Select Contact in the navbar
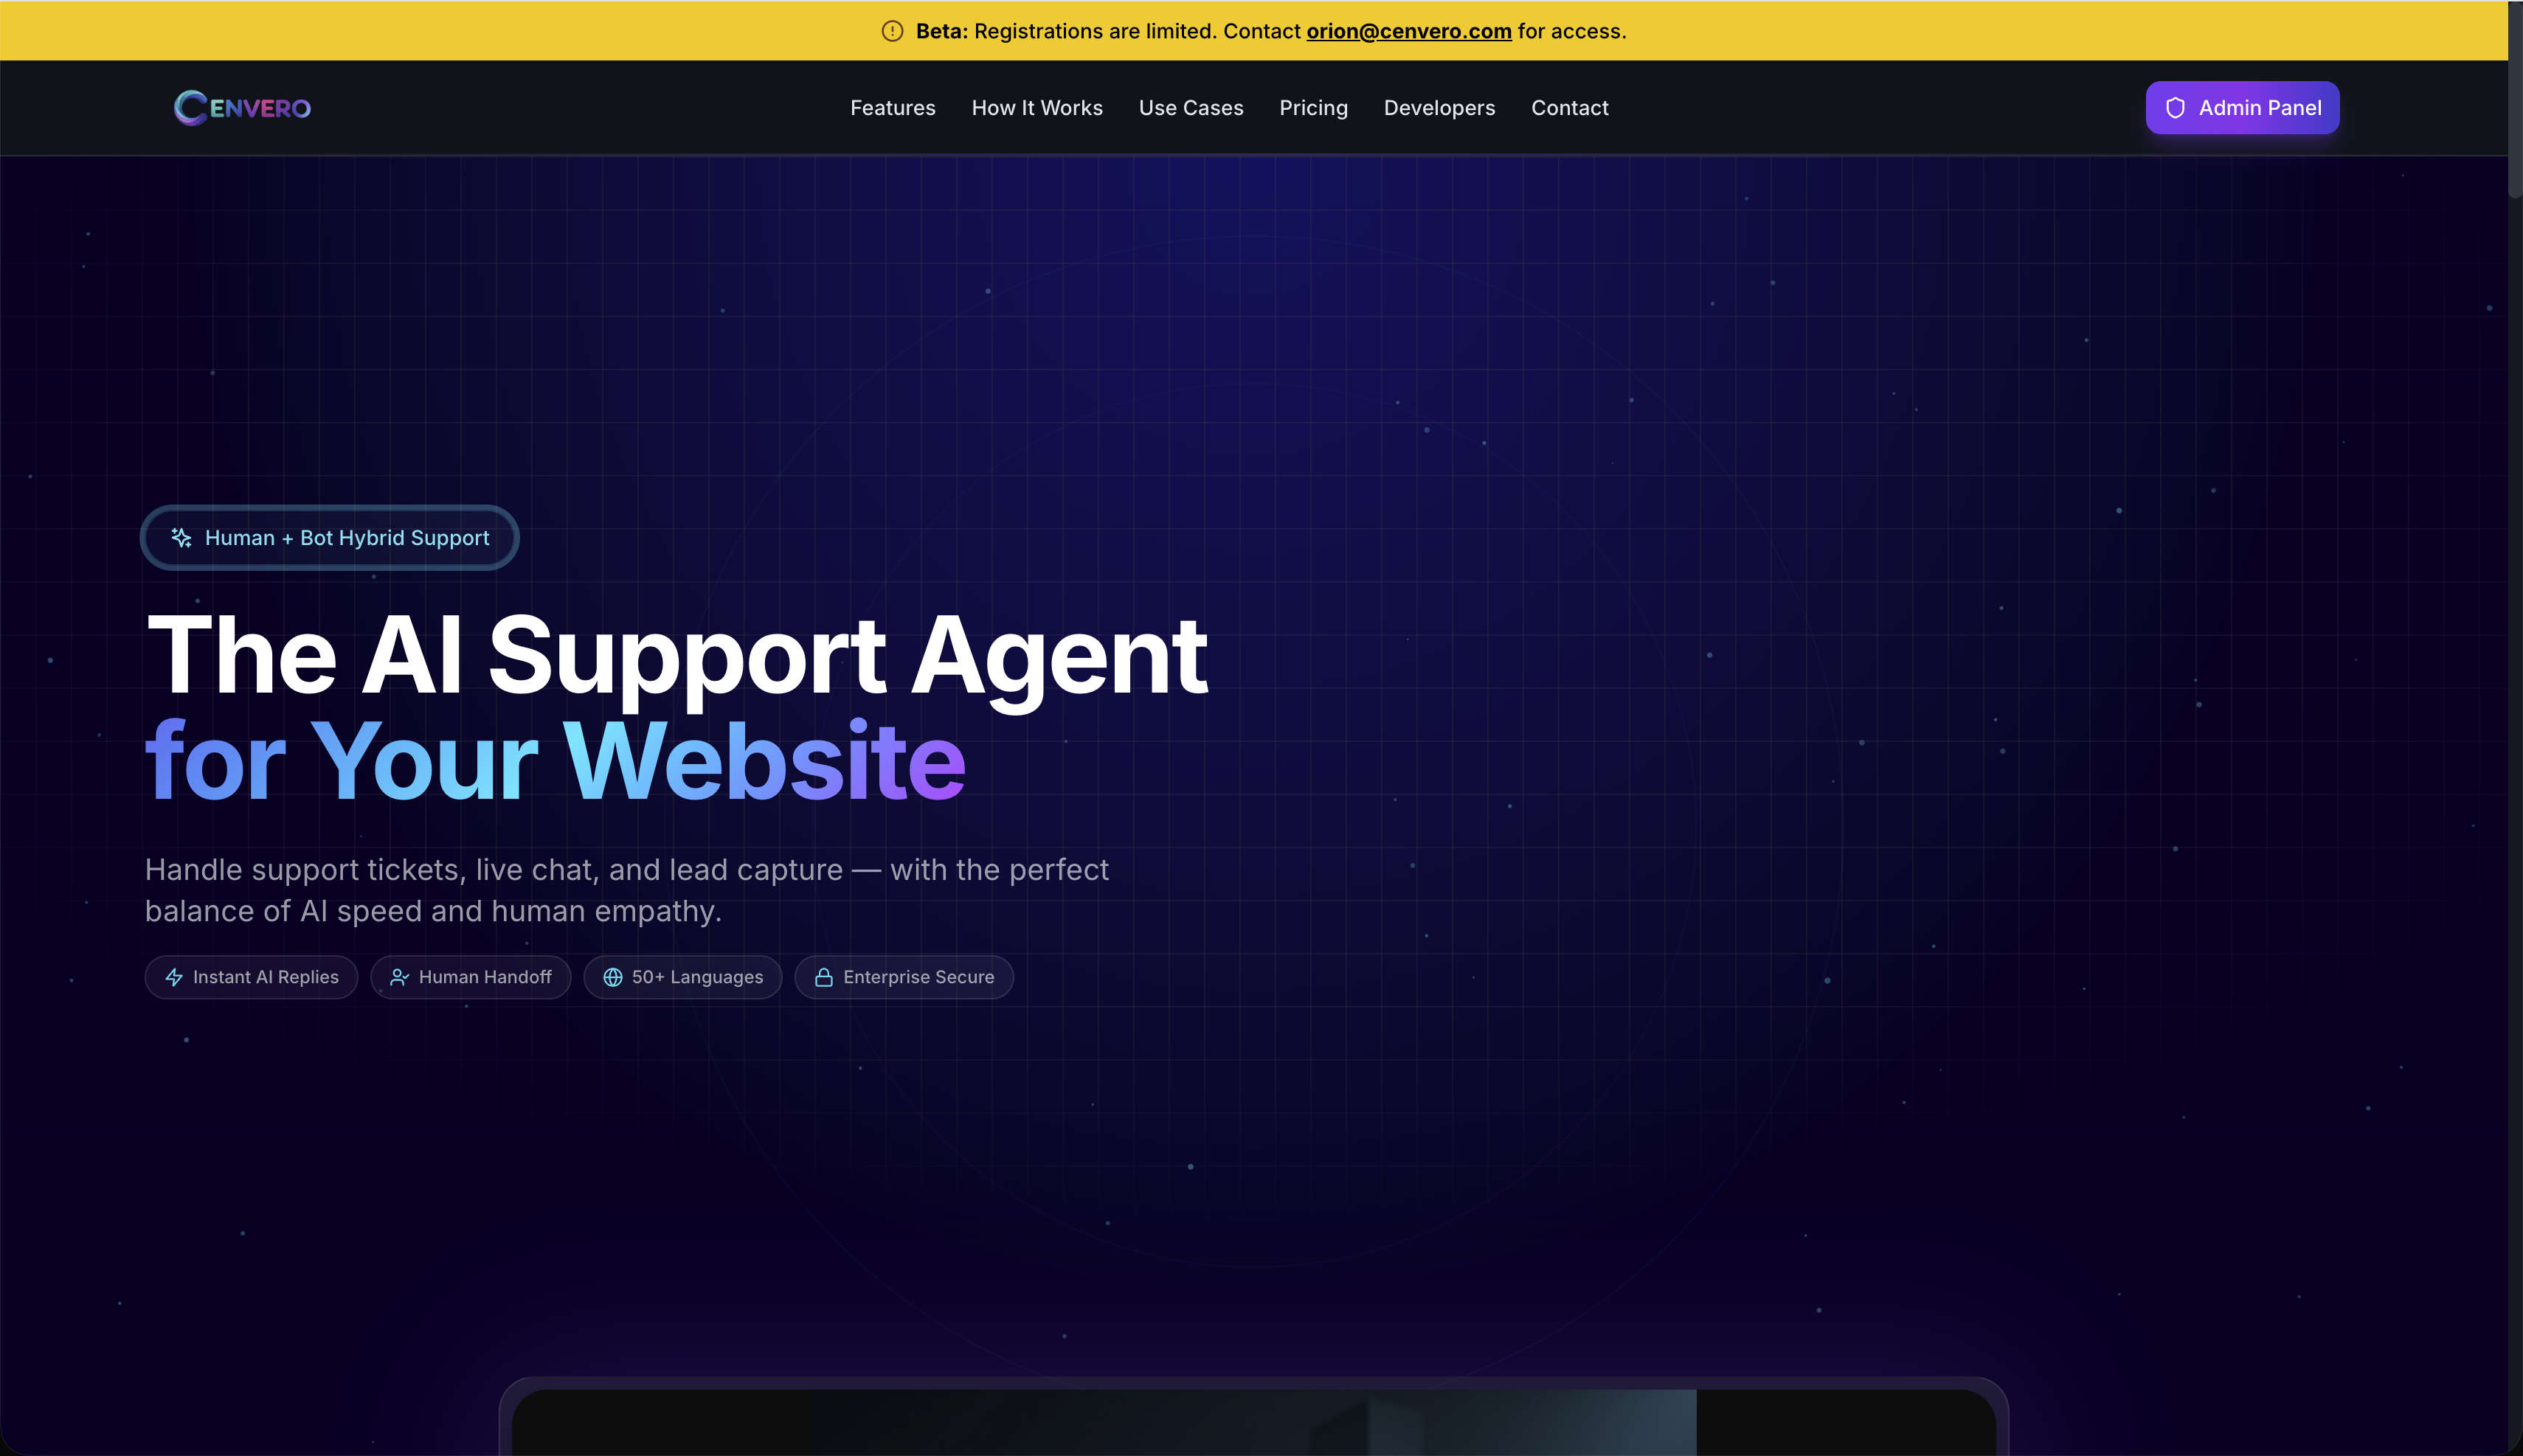This screenshot has height=1456, width=2523. (x=1569, y=108)
